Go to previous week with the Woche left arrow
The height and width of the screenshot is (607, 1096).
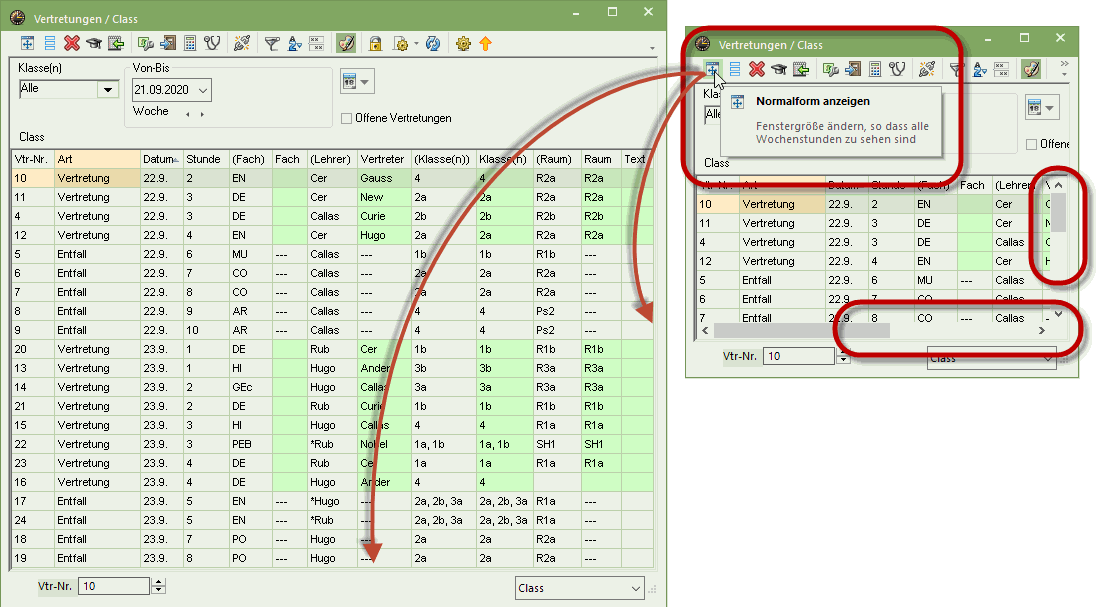(x=187, y=114)
